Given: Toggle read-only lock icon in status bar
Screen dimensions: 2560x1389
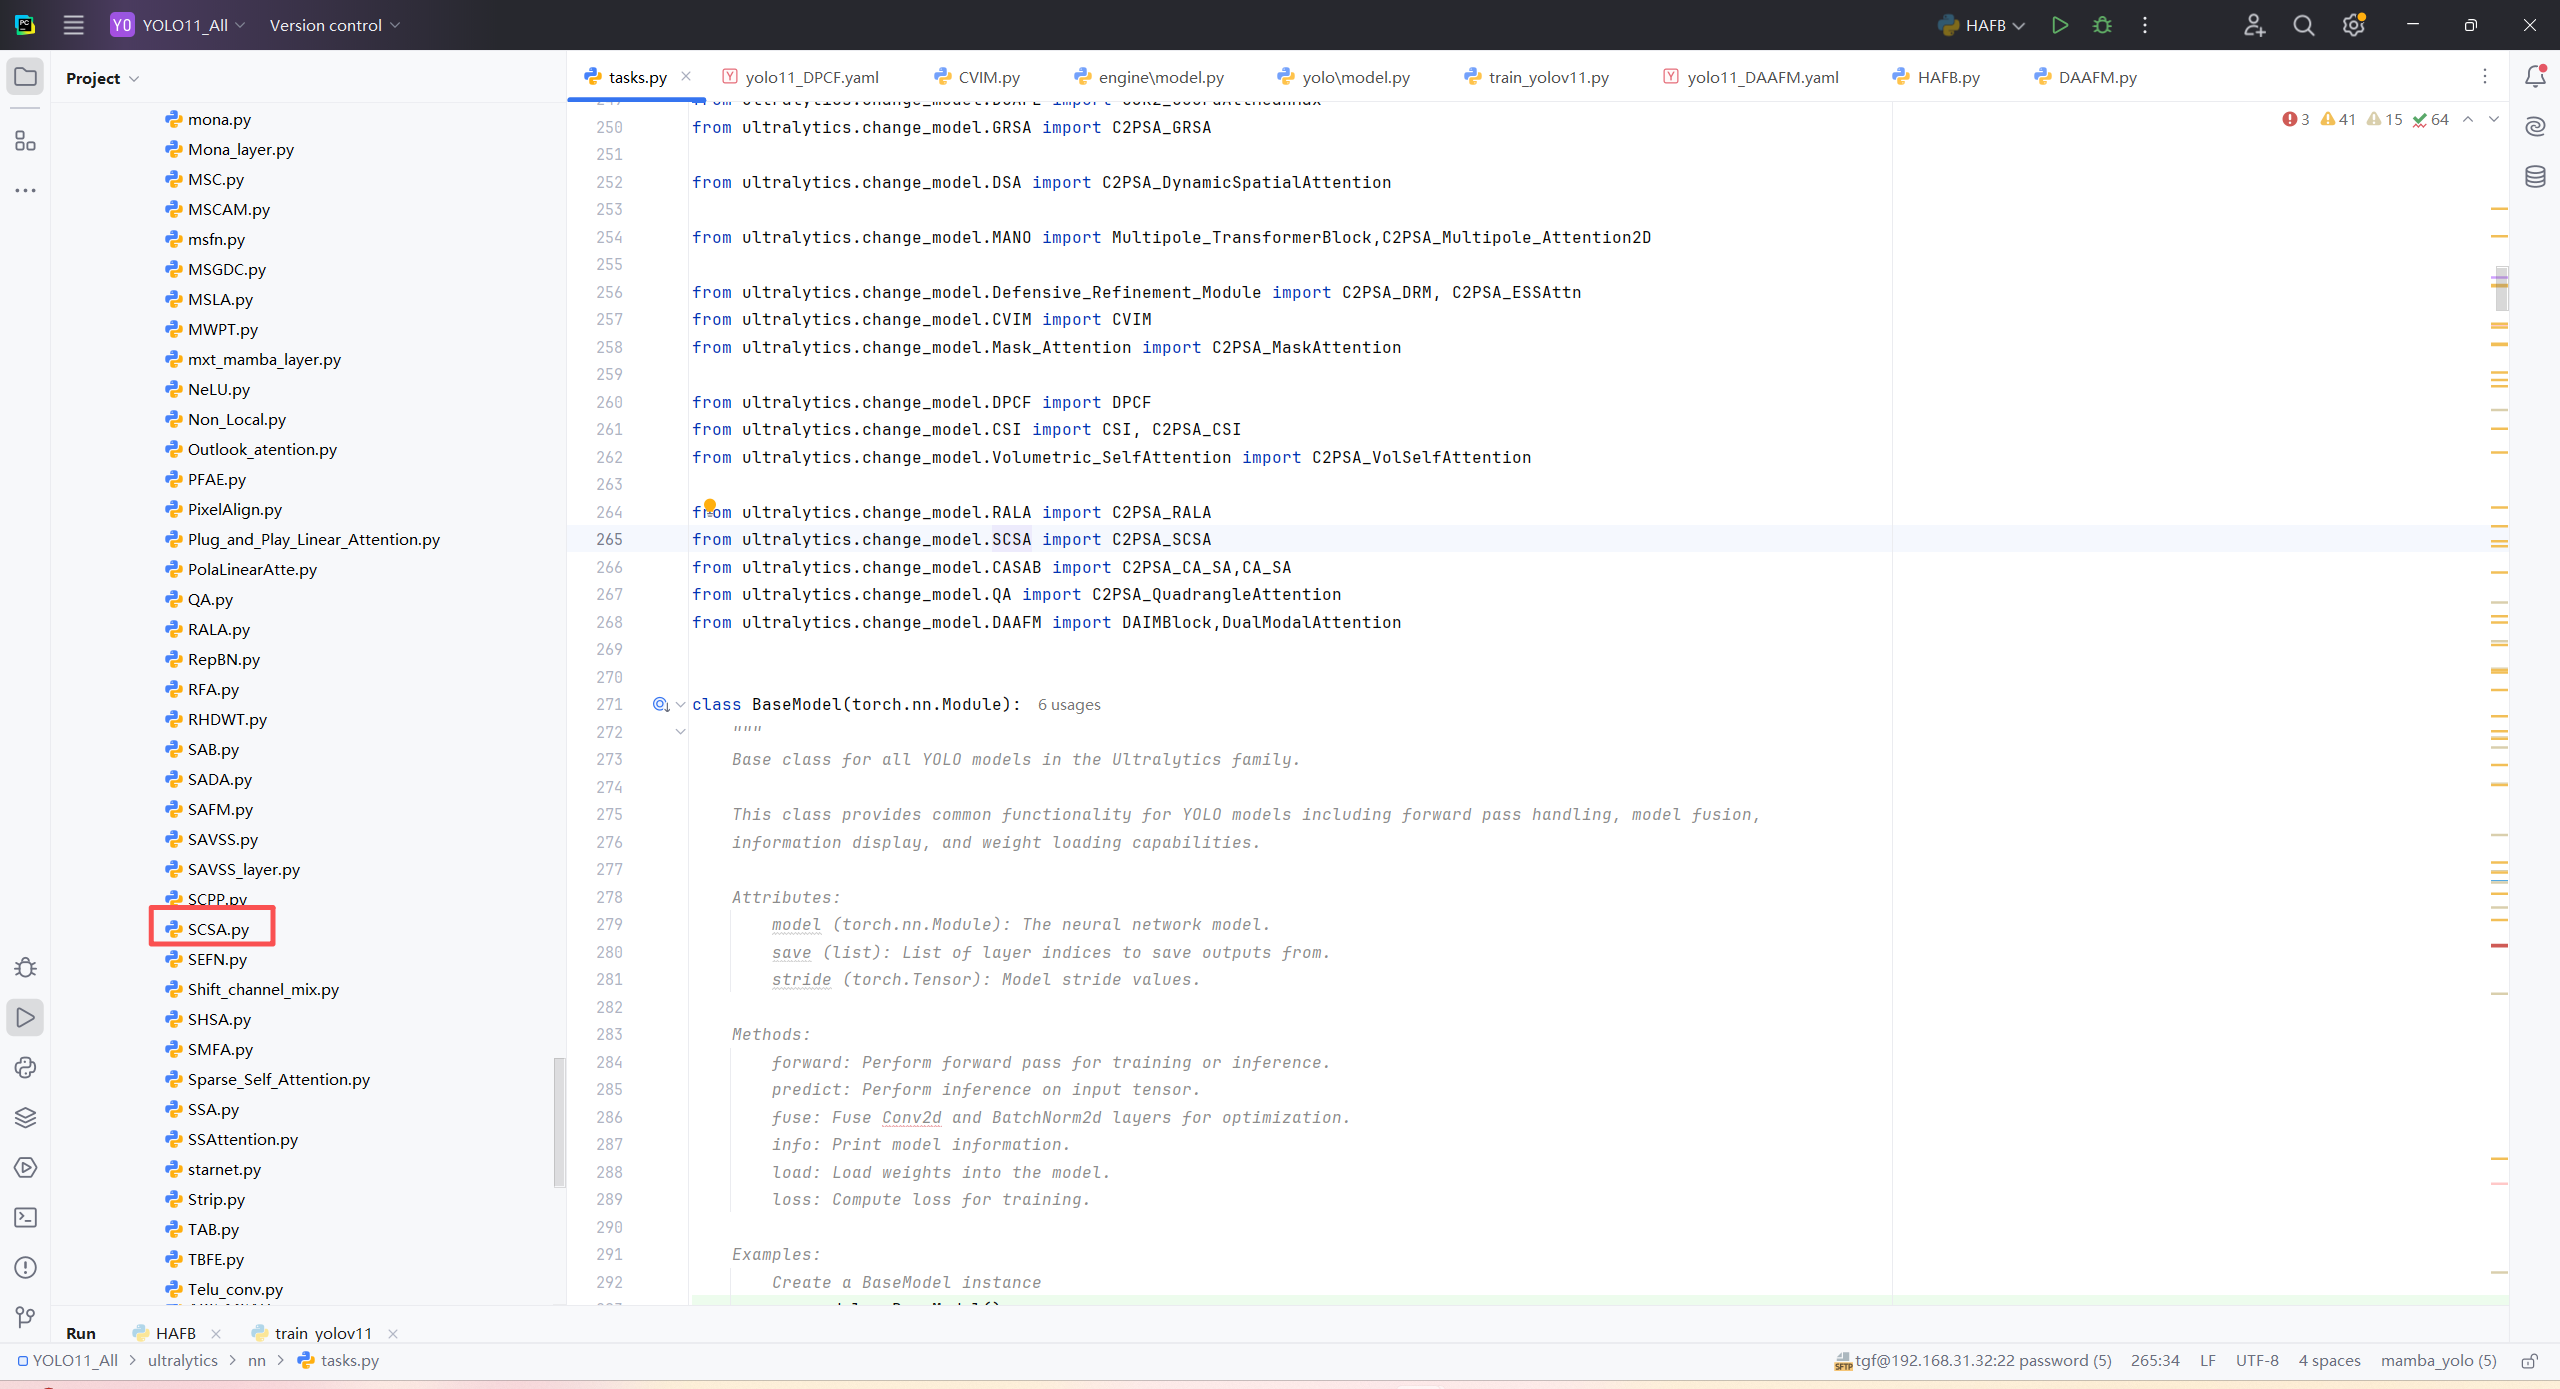Looking at the screenshot, I should tap(2529, 1361).
